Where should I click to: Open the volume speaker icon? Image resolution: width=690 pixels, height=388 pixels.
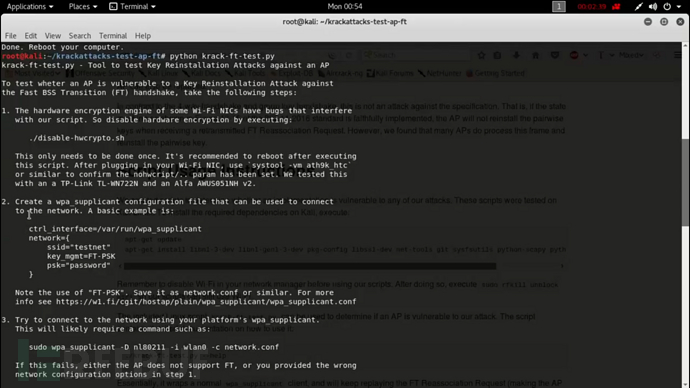coord(653,7)
